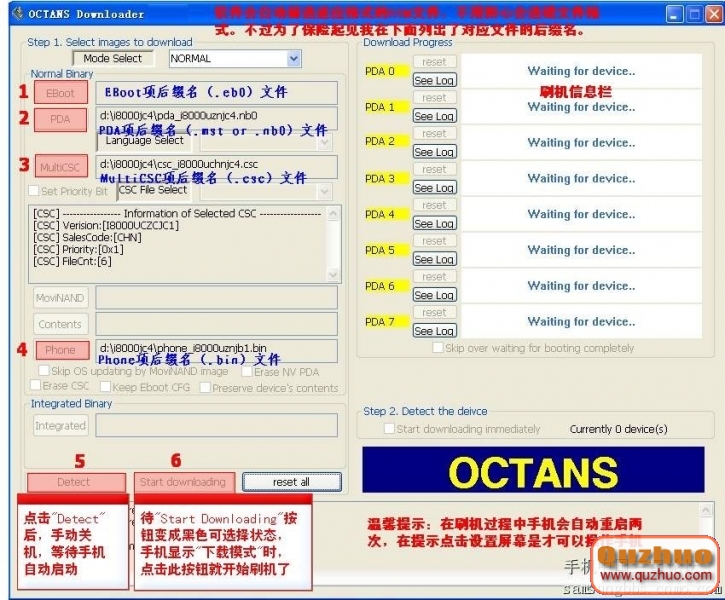The width and height of the screenshot is (725, 600).
Task: Click the MoviNAND path field
Action: point(216,297)
